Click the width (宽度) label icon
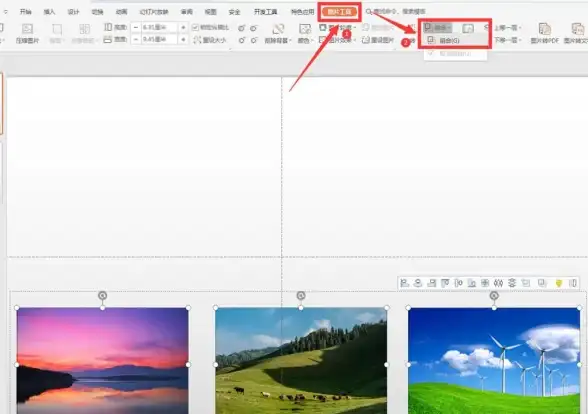Image resolution: width=588 pixels, height=414 pixels. [x=108, y=39]
